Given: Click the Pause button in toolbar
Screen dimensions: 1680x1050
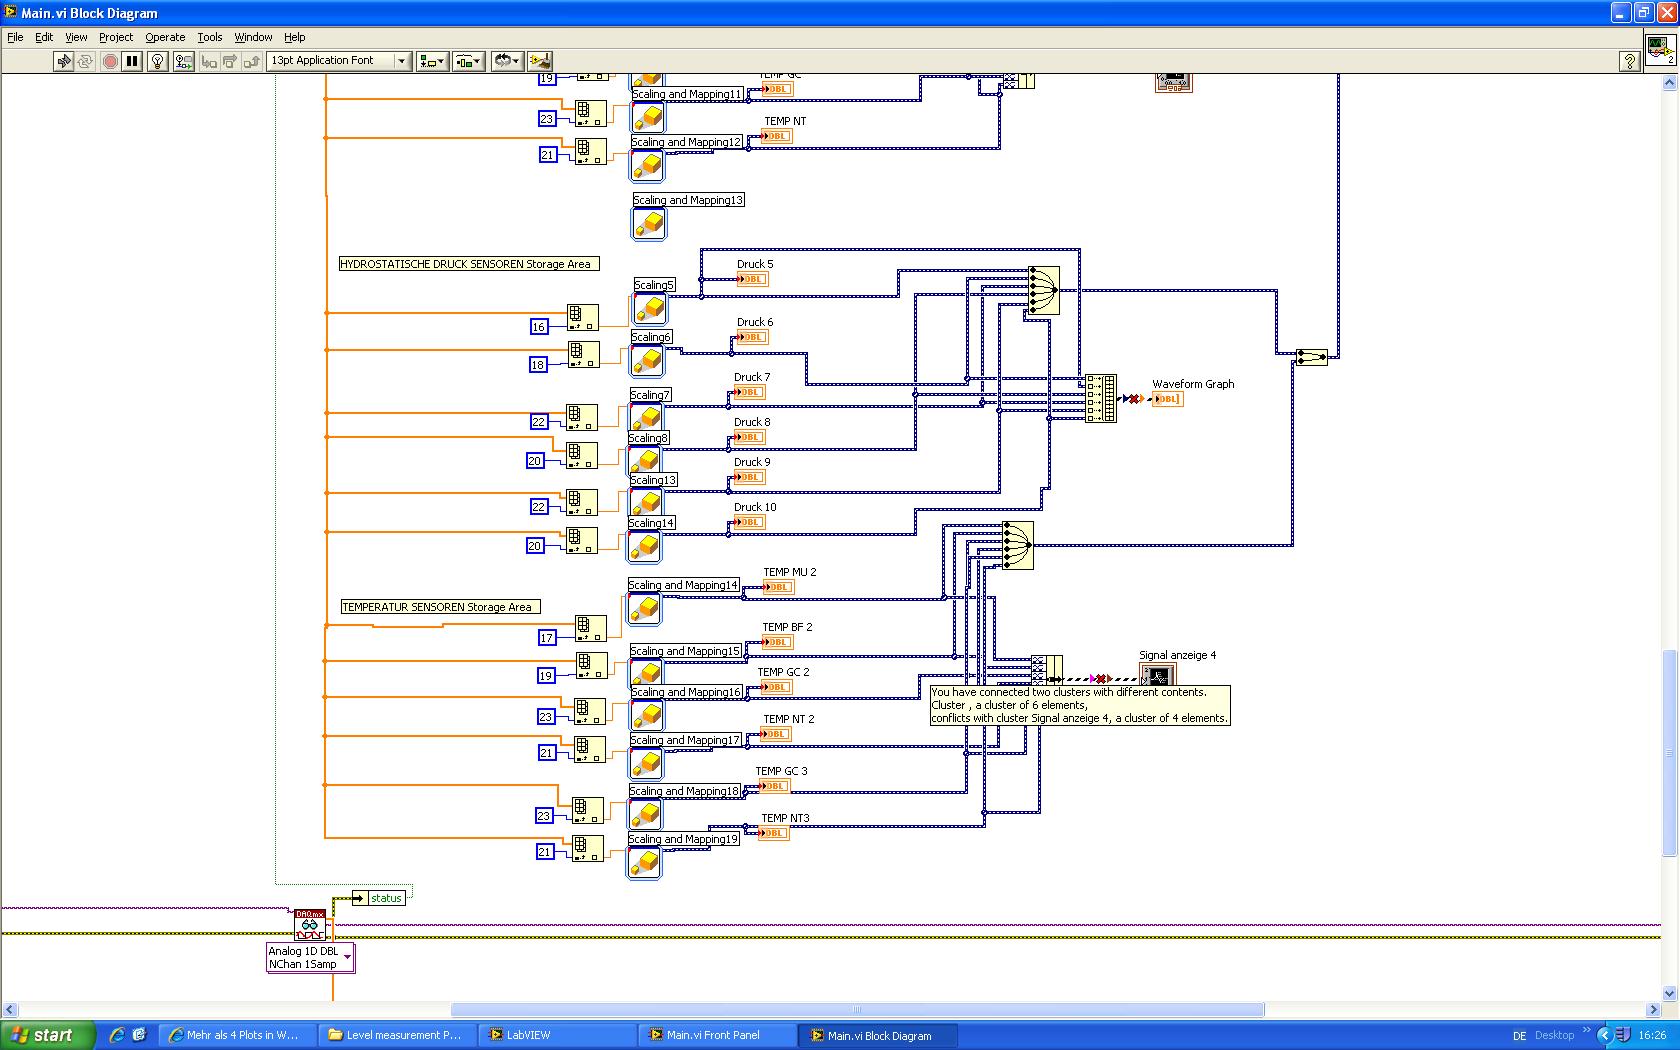Looking at the screenshot, I should (x=132, y=61).
